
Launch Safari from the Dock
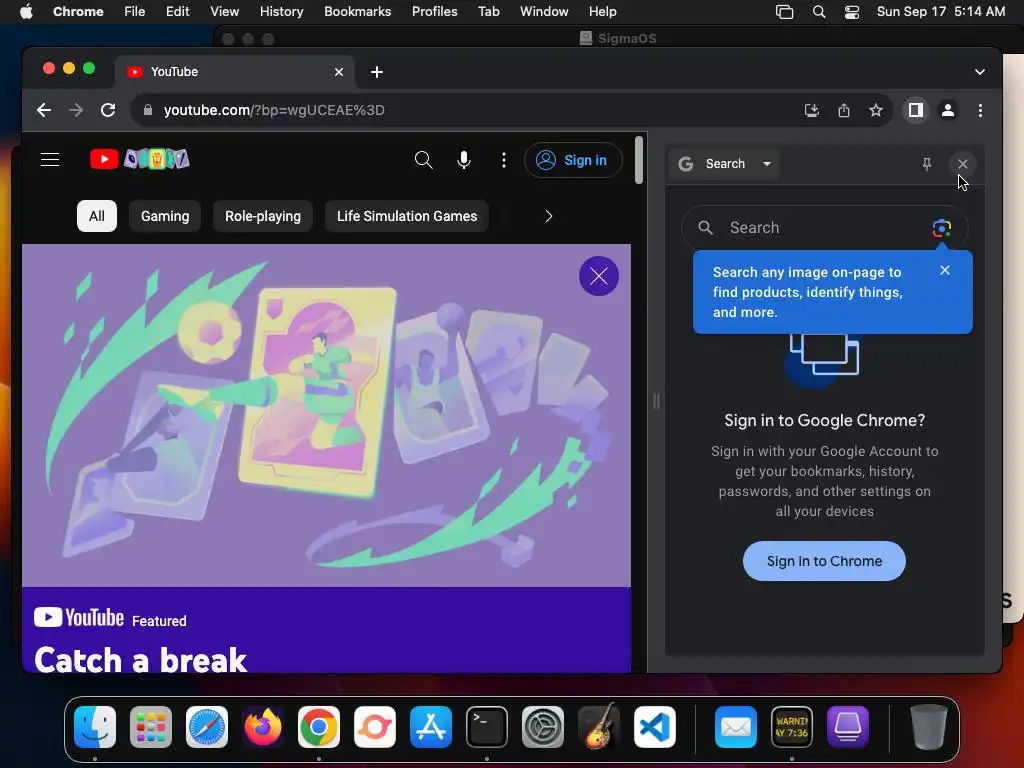coord(207,727)
